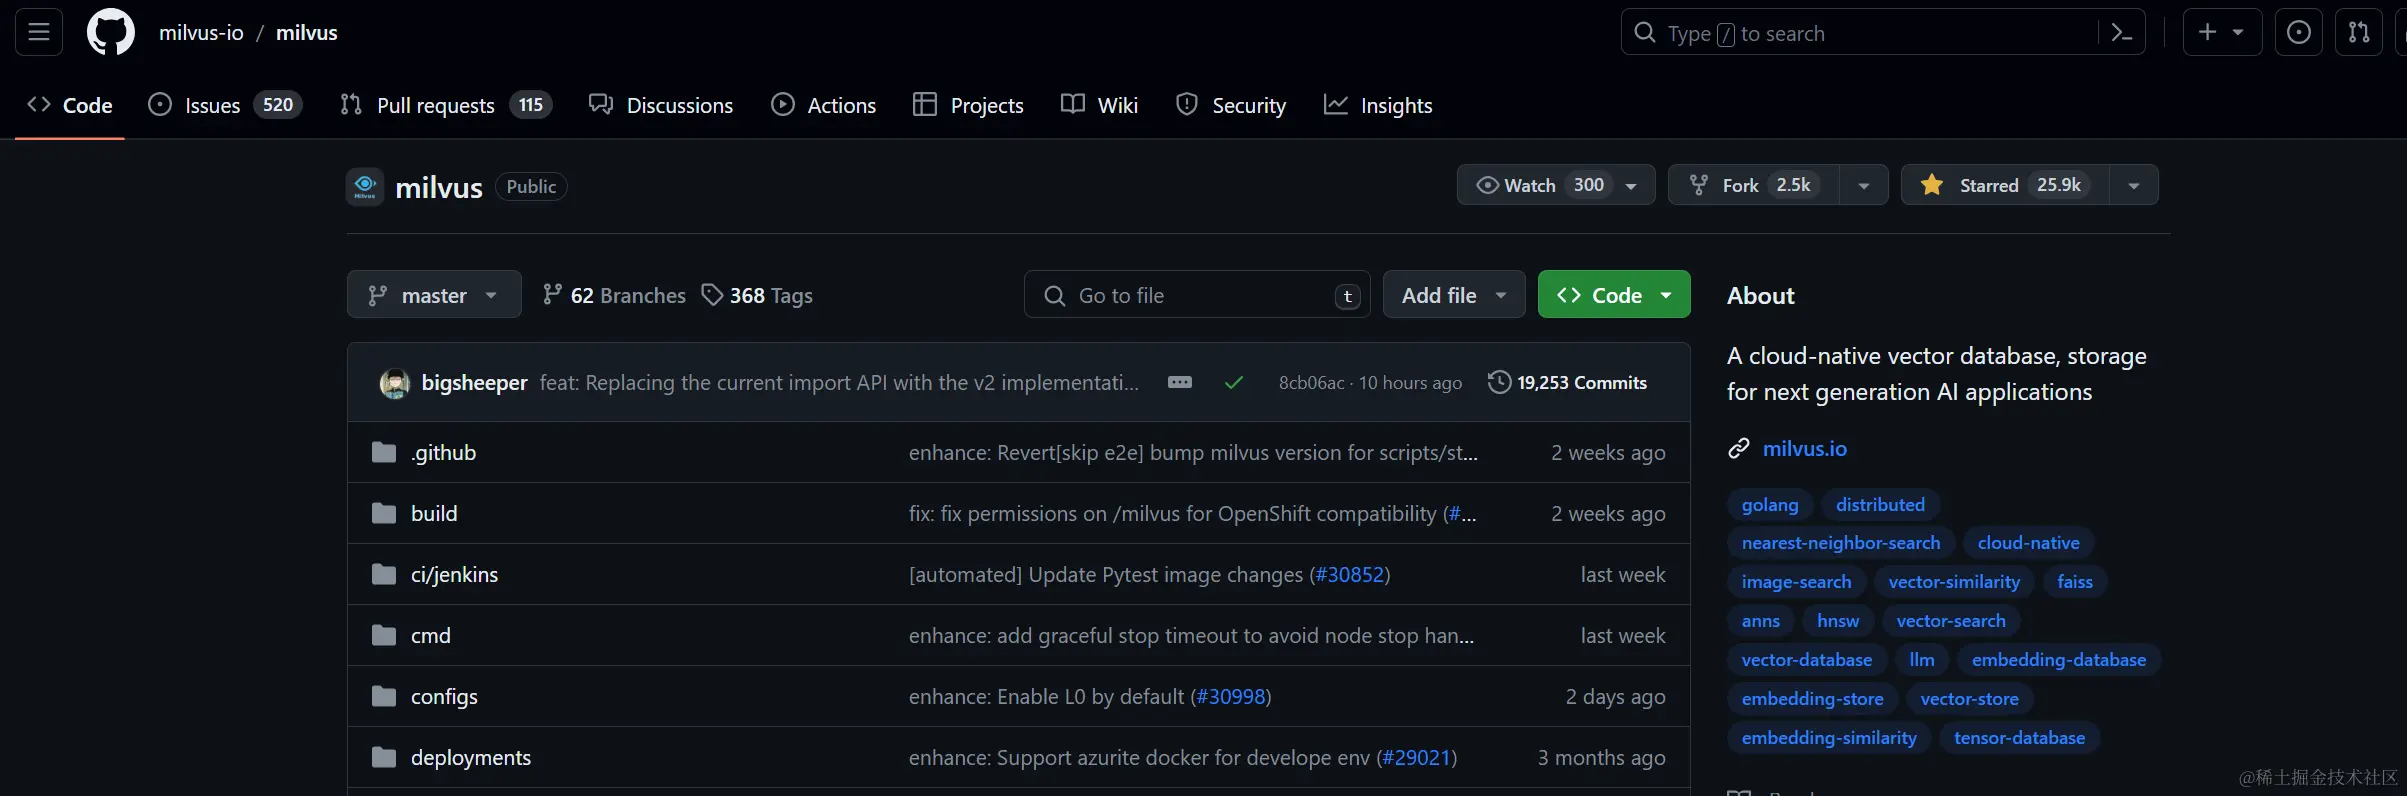Viewport: 2407px width, 796px height.
Task: Click the faiss topic tag
Action: tap(2075, 582)
